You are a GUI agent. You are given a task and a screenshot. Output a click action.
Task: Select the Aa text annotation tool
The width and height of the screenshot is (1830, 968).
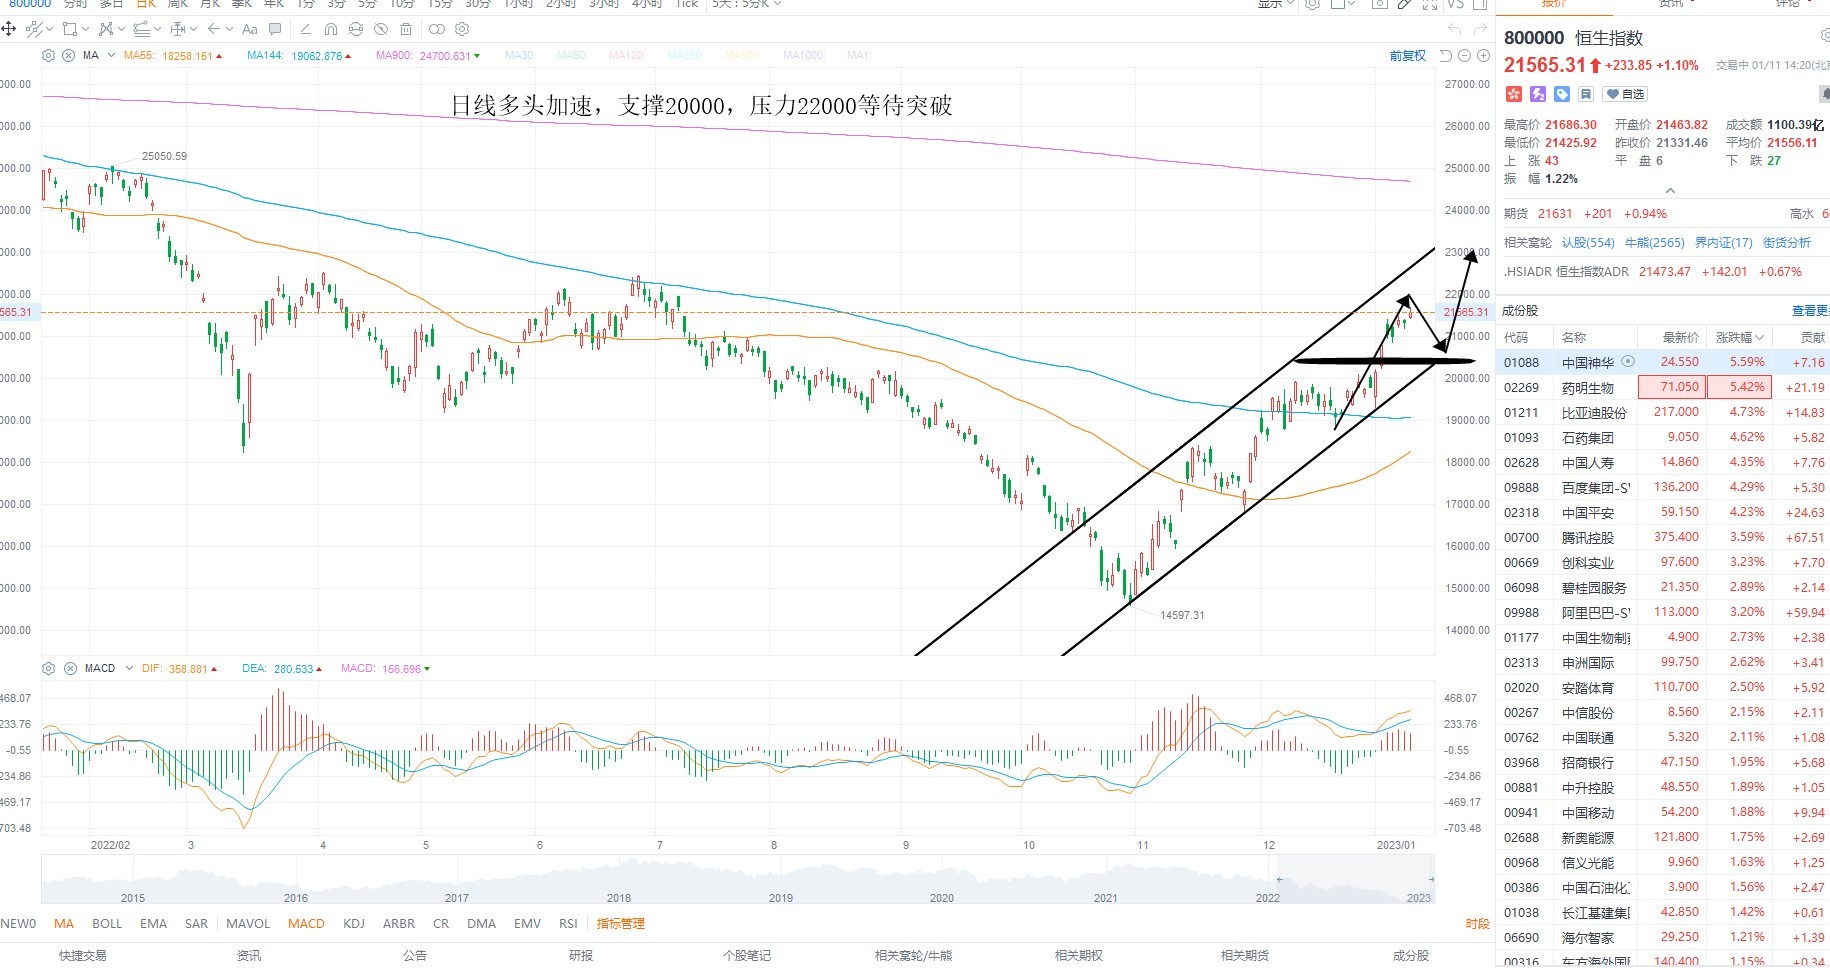click(x=249, y=29)
